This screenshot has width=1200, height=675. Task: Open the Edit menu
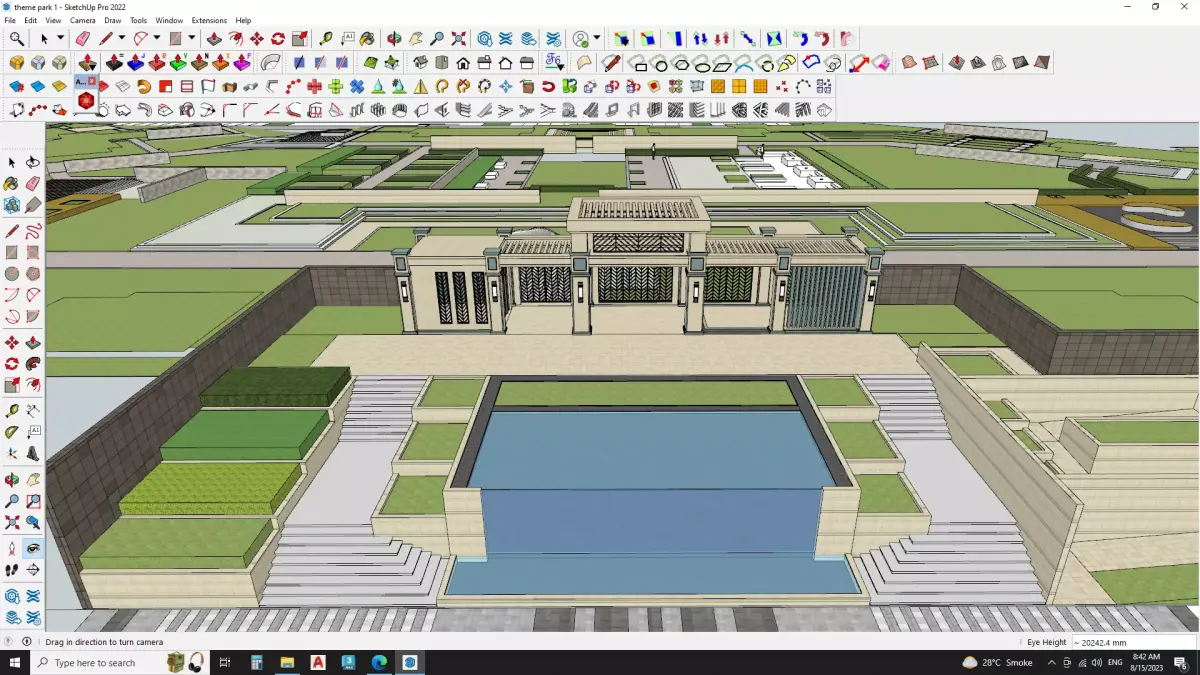(x=31, y=20)
